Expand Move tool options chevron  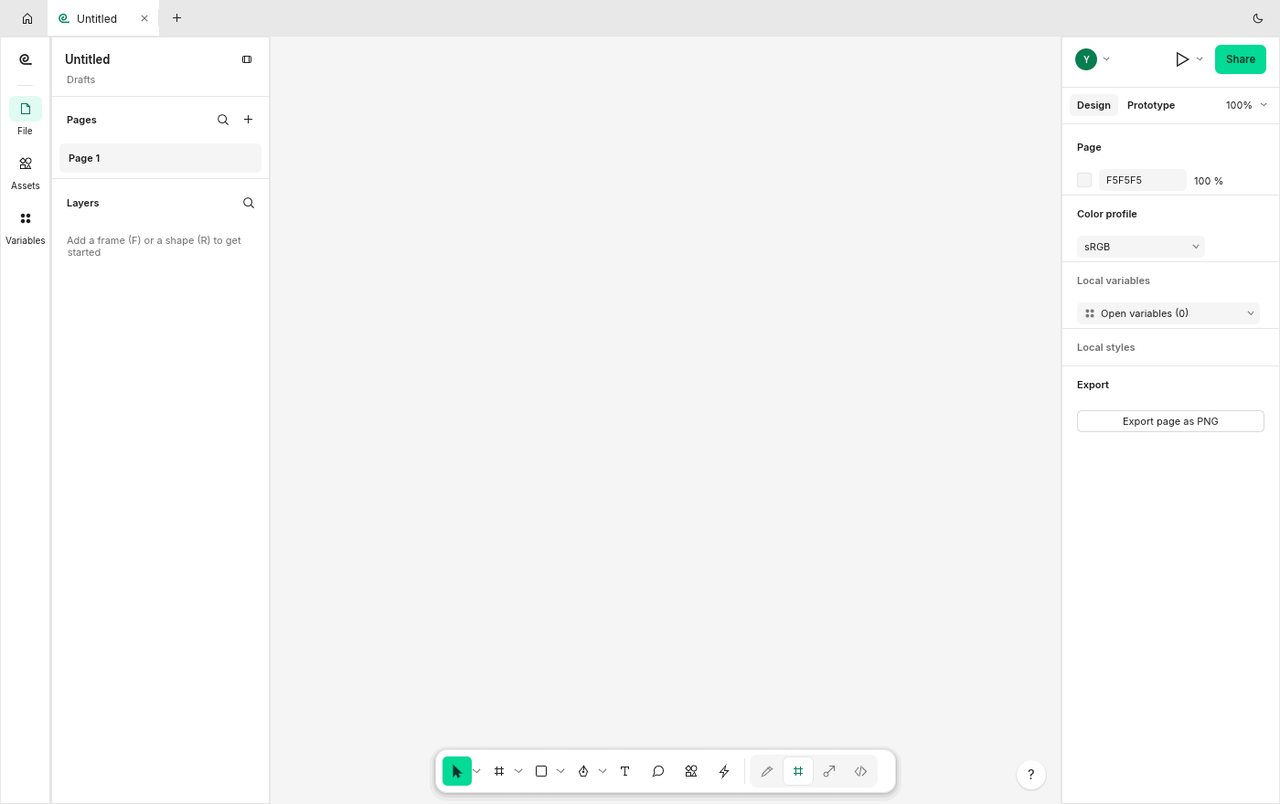click(477, 771)
